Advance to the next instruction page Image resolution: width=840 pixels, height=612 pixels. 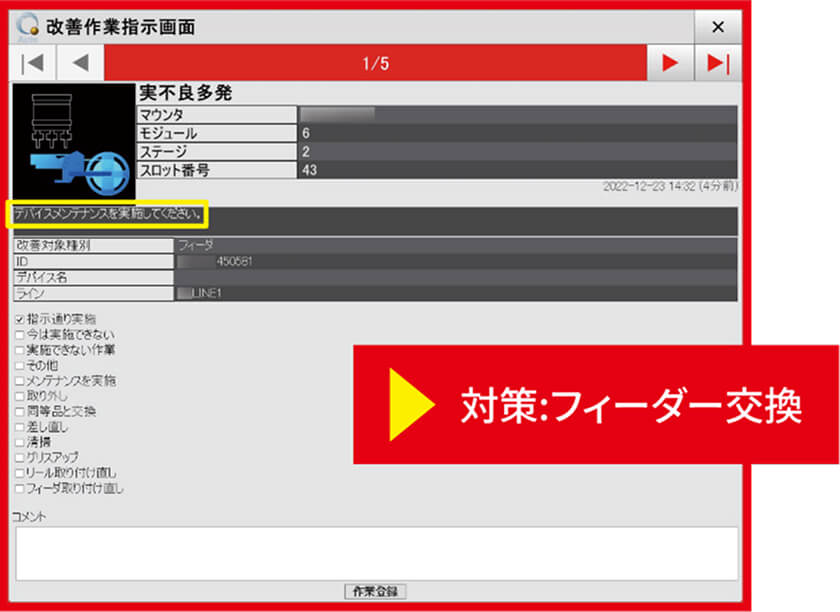pos(670,63)
